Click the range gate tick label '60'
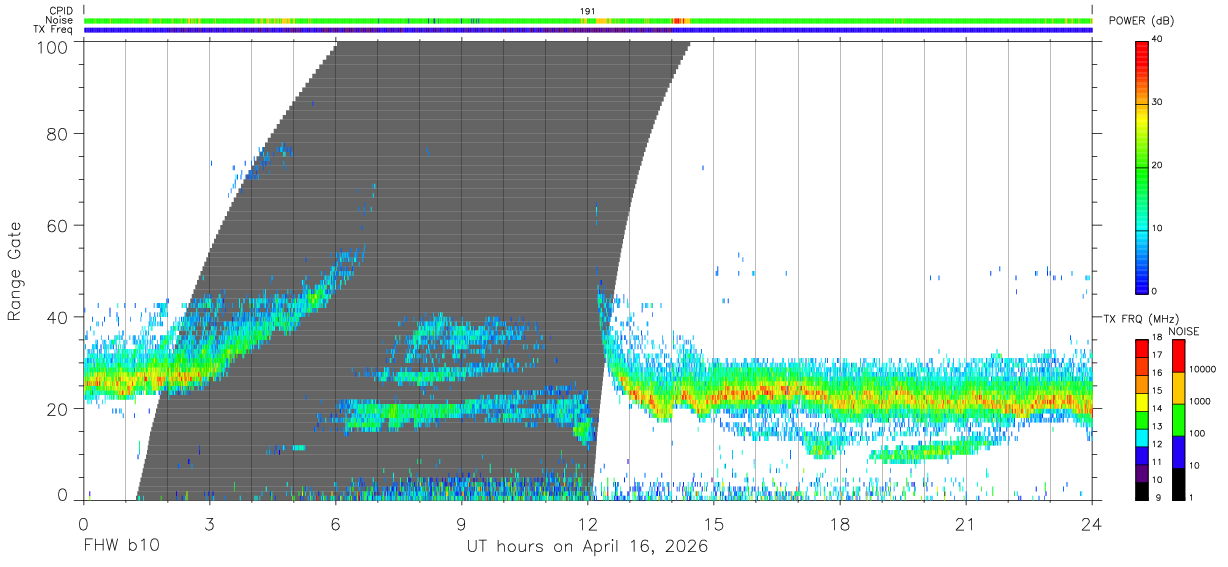This screenshot has width=1228, height=567. tap(59, 225)
